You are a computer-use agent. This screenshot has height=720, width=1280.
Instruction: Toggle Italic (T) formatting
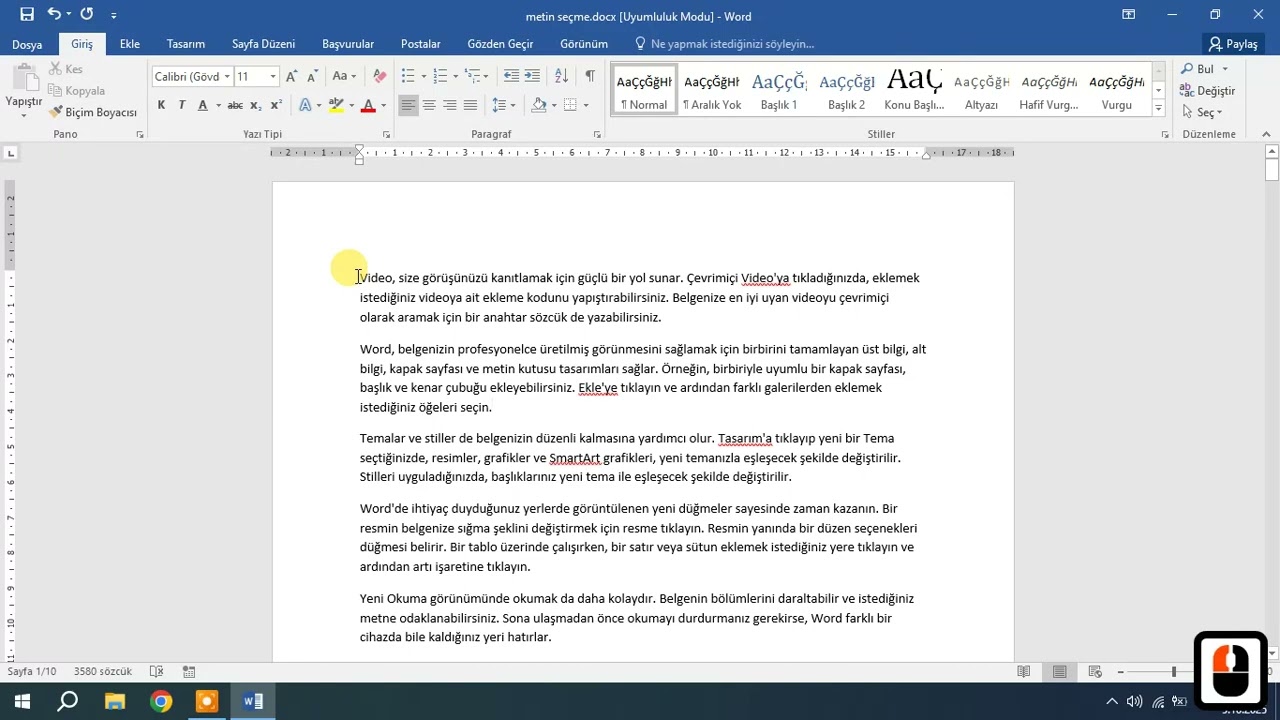tap(182, 105)
